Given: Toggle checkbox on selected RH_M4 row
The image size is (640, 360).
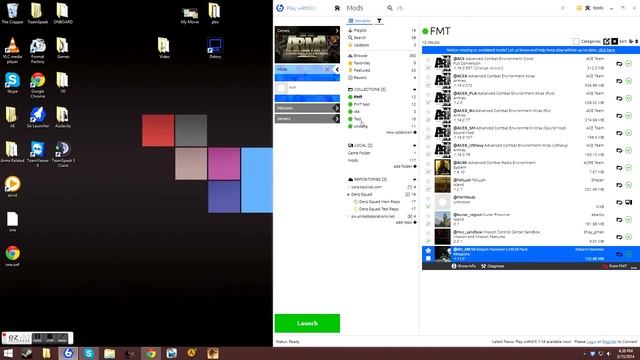Looking at the screenshot, I should coord(428,258).
